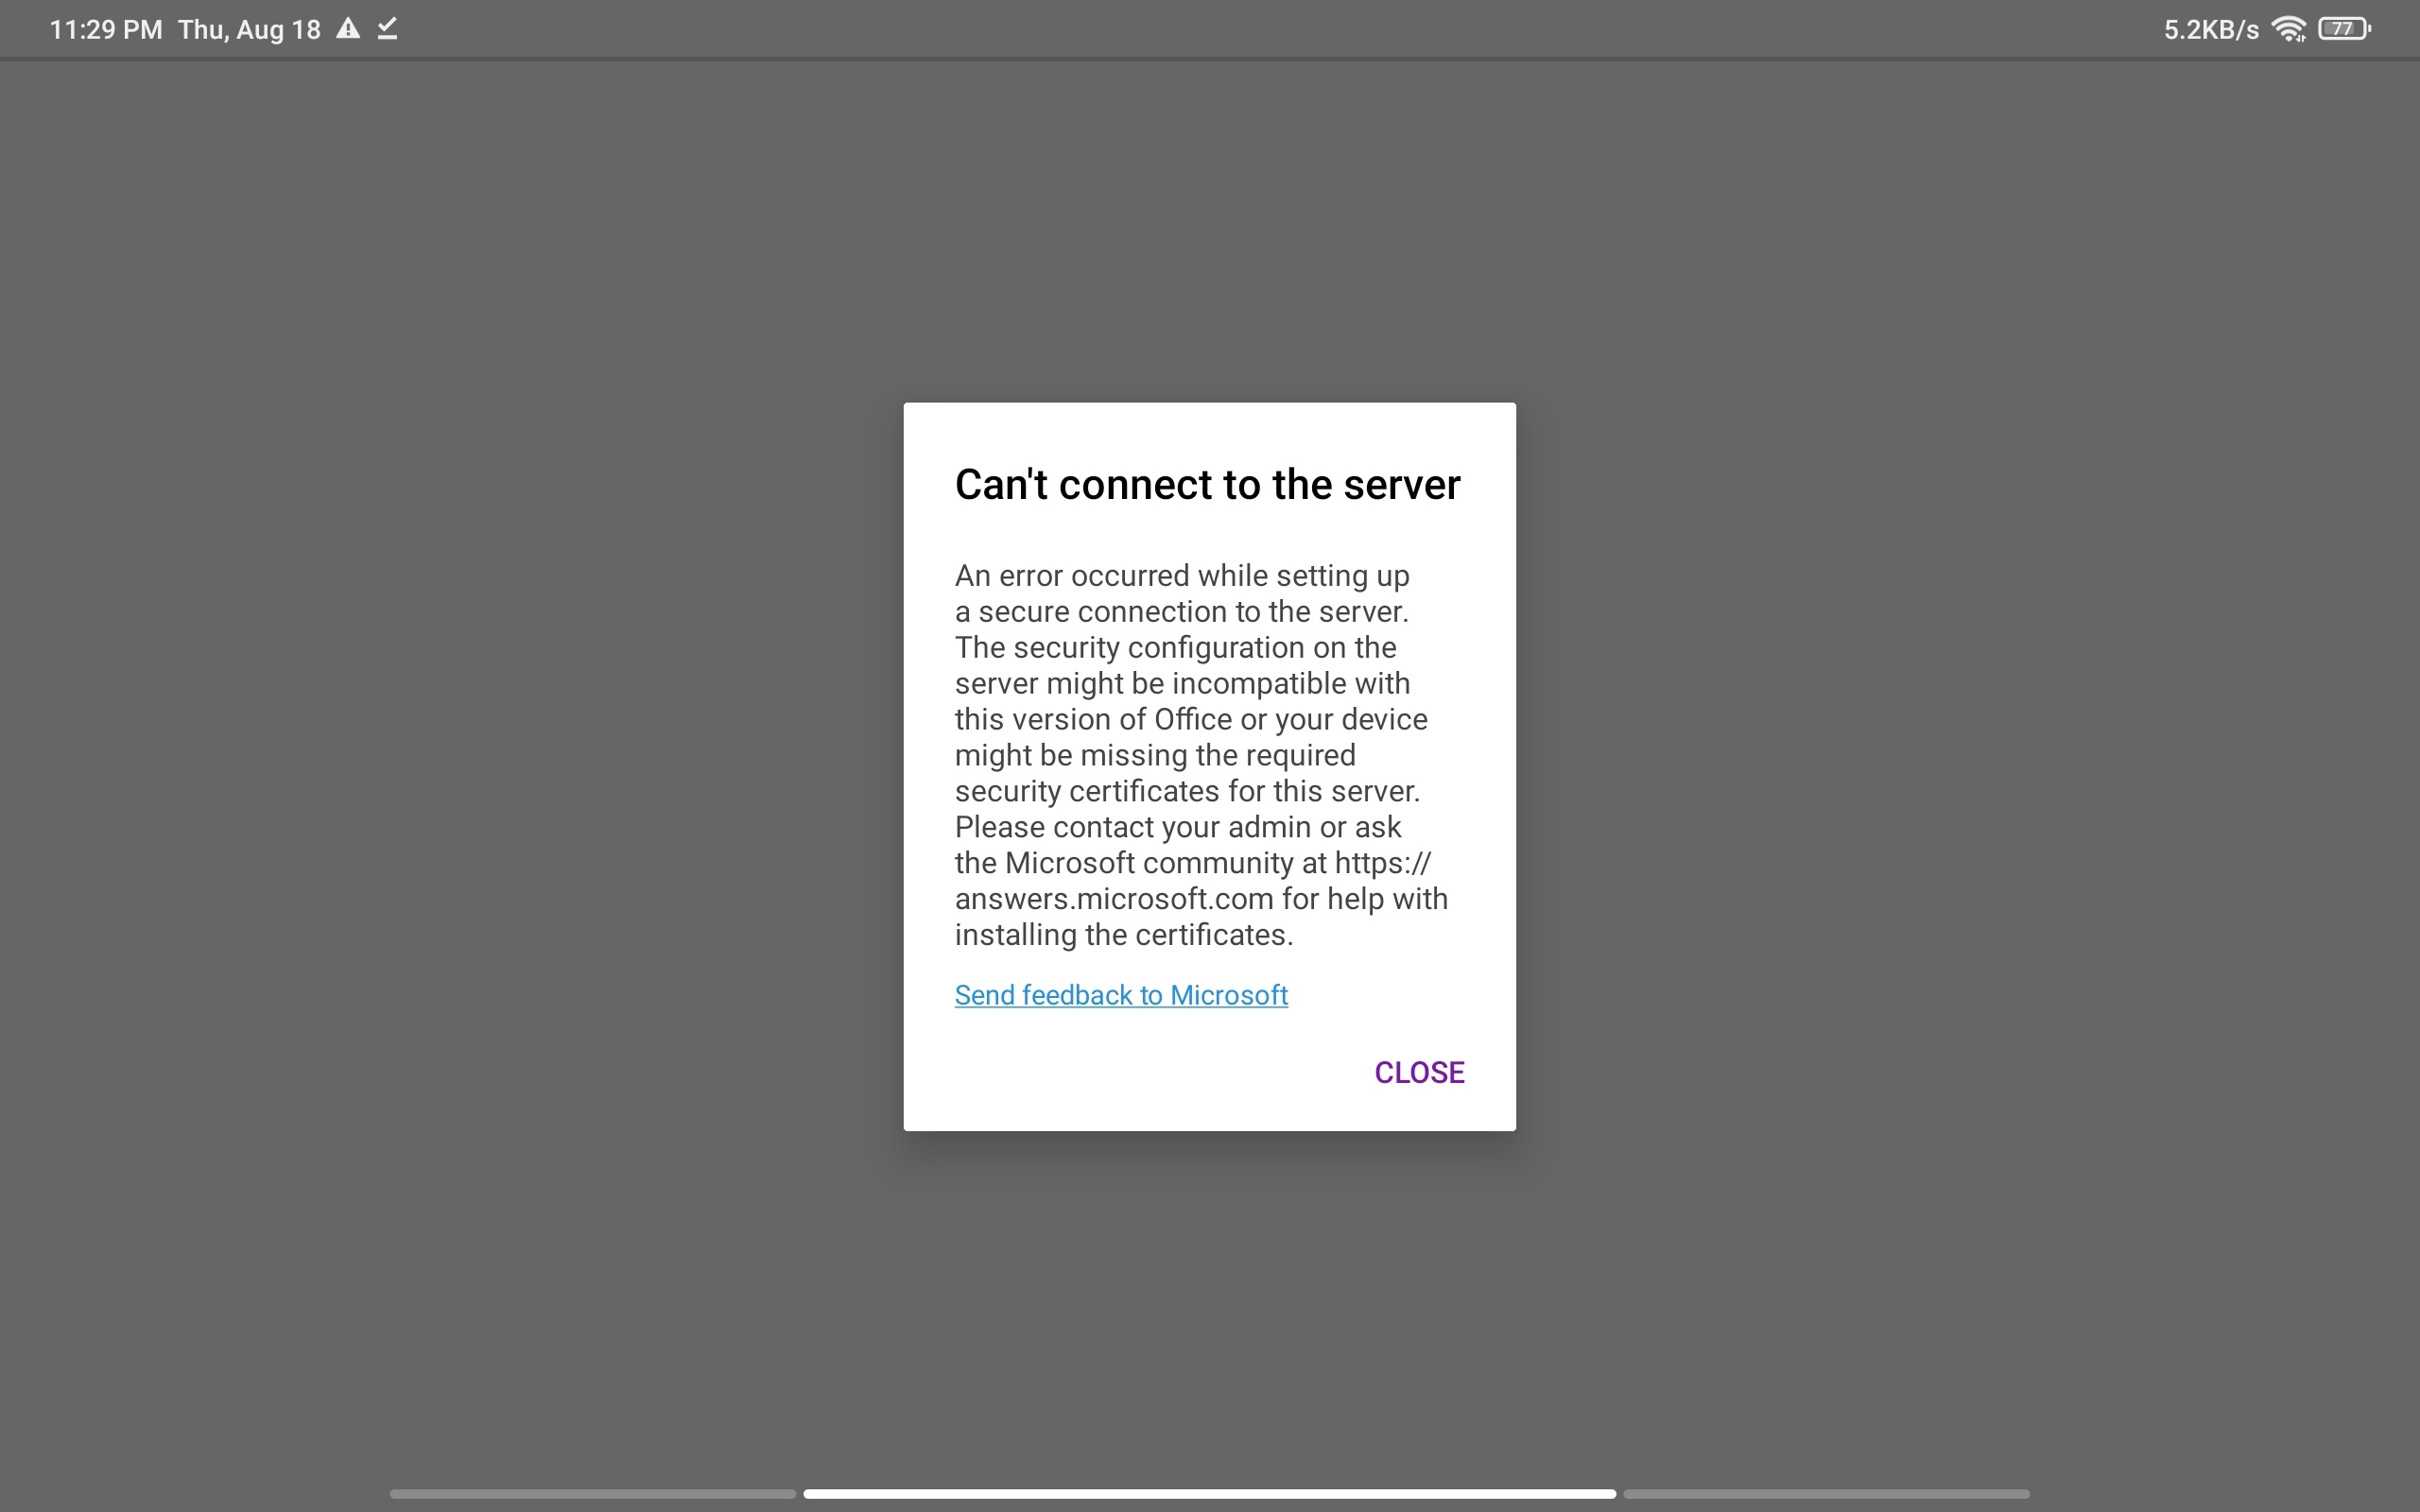Tap the Wi-Fi signal icon
2420x1512 pixels.
[2288, 29]
